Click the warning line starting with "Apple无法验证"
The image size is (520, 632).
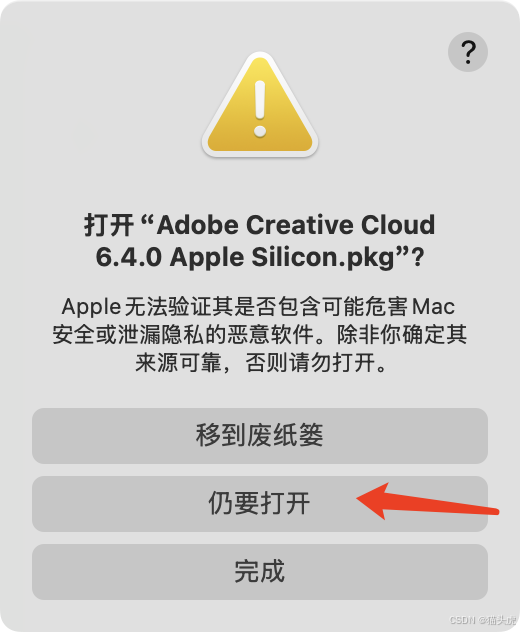click(258, 307)
